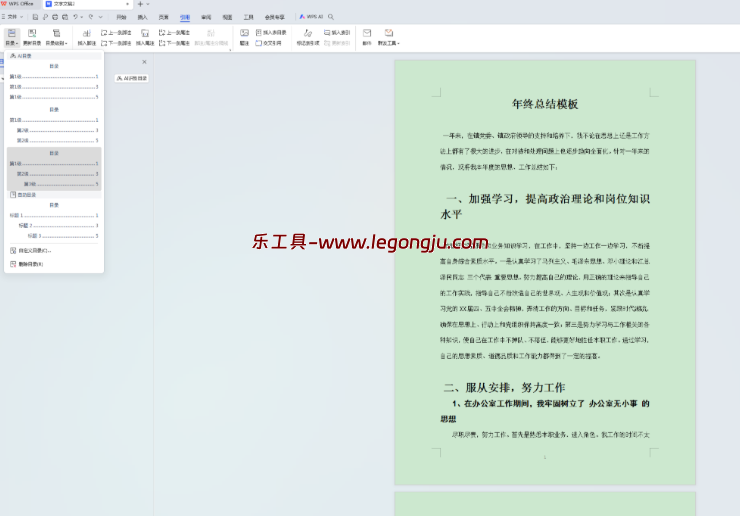This screenshot has width=740, height=516.
Task: Go to 下一条脚注 (next footnote)
Action: tap(116, 43)
